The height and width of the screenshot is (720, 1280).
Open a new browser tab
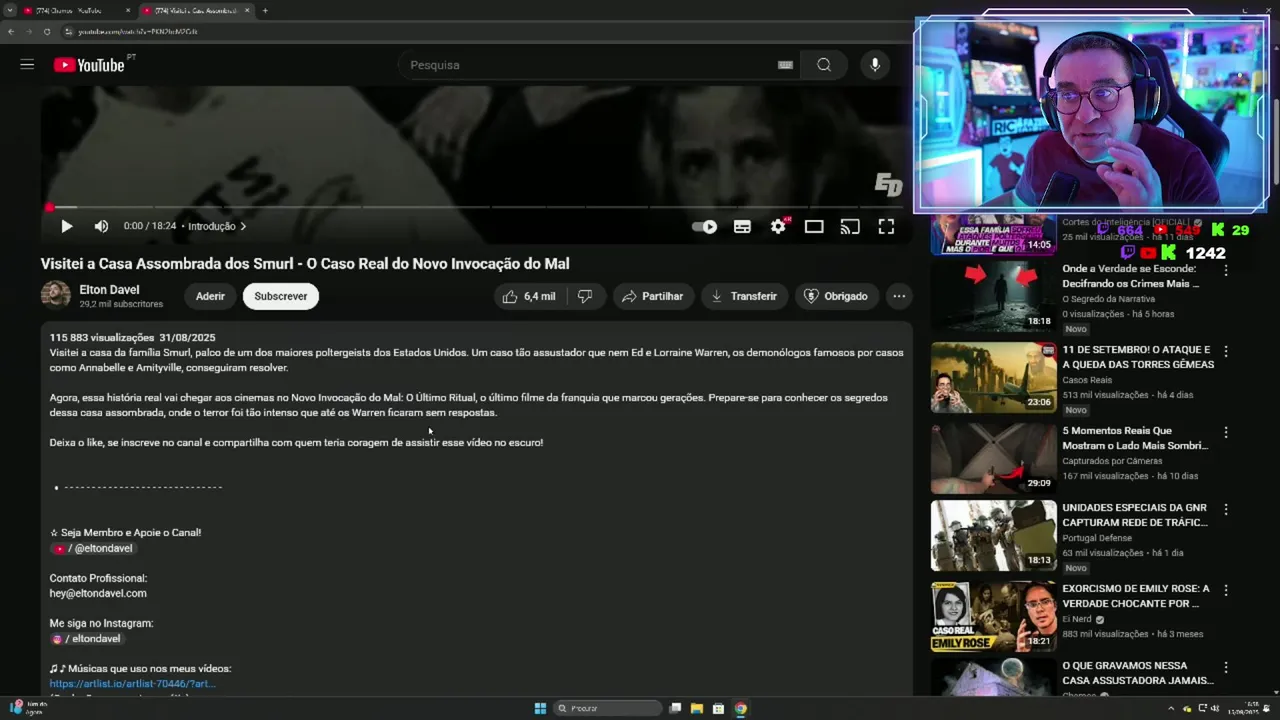pos(265,10)
